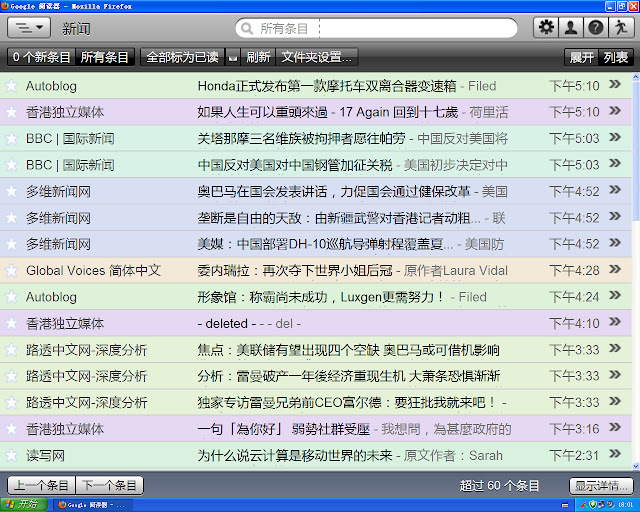Image resolution: width=640 pixels, height=512 pixels.
Task: Open original of 奥巴马在国会 item via arrow
Action: [x=615, y=190]
